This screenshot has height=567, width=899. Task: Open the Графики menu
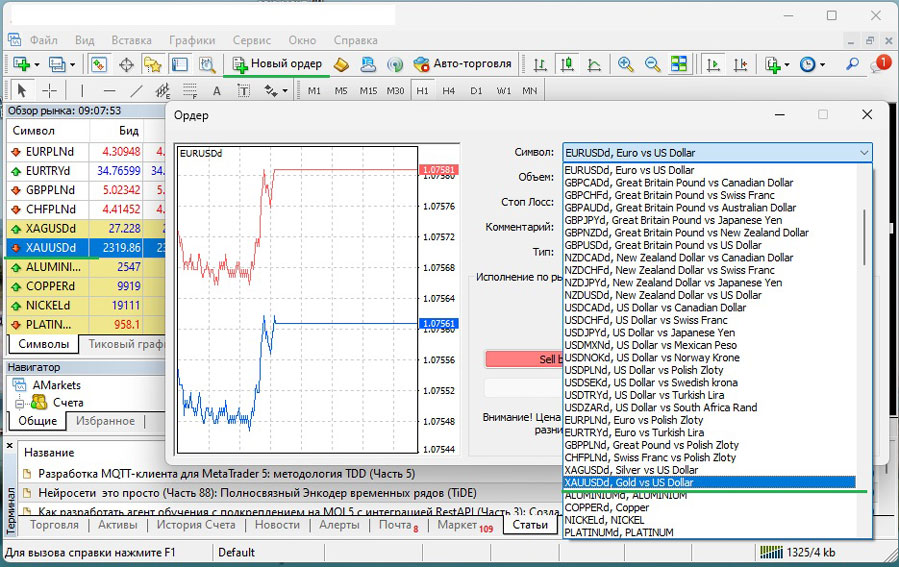click(192, 40)
